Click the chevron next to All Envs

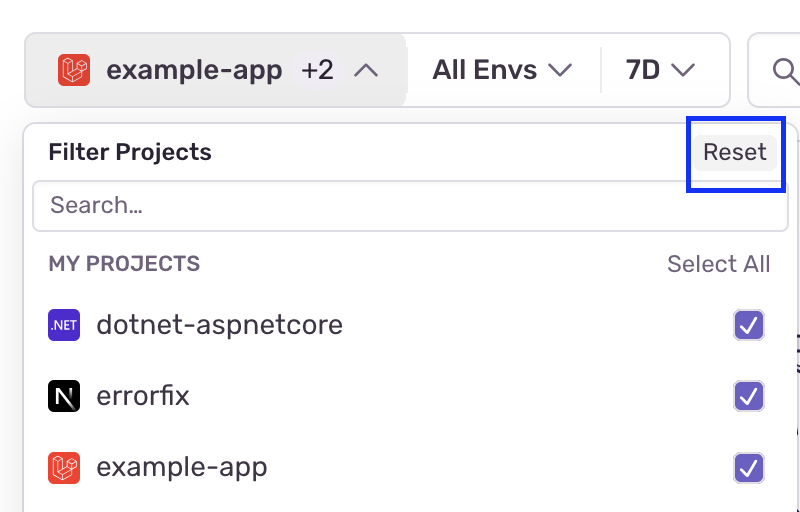click(560, 70)
